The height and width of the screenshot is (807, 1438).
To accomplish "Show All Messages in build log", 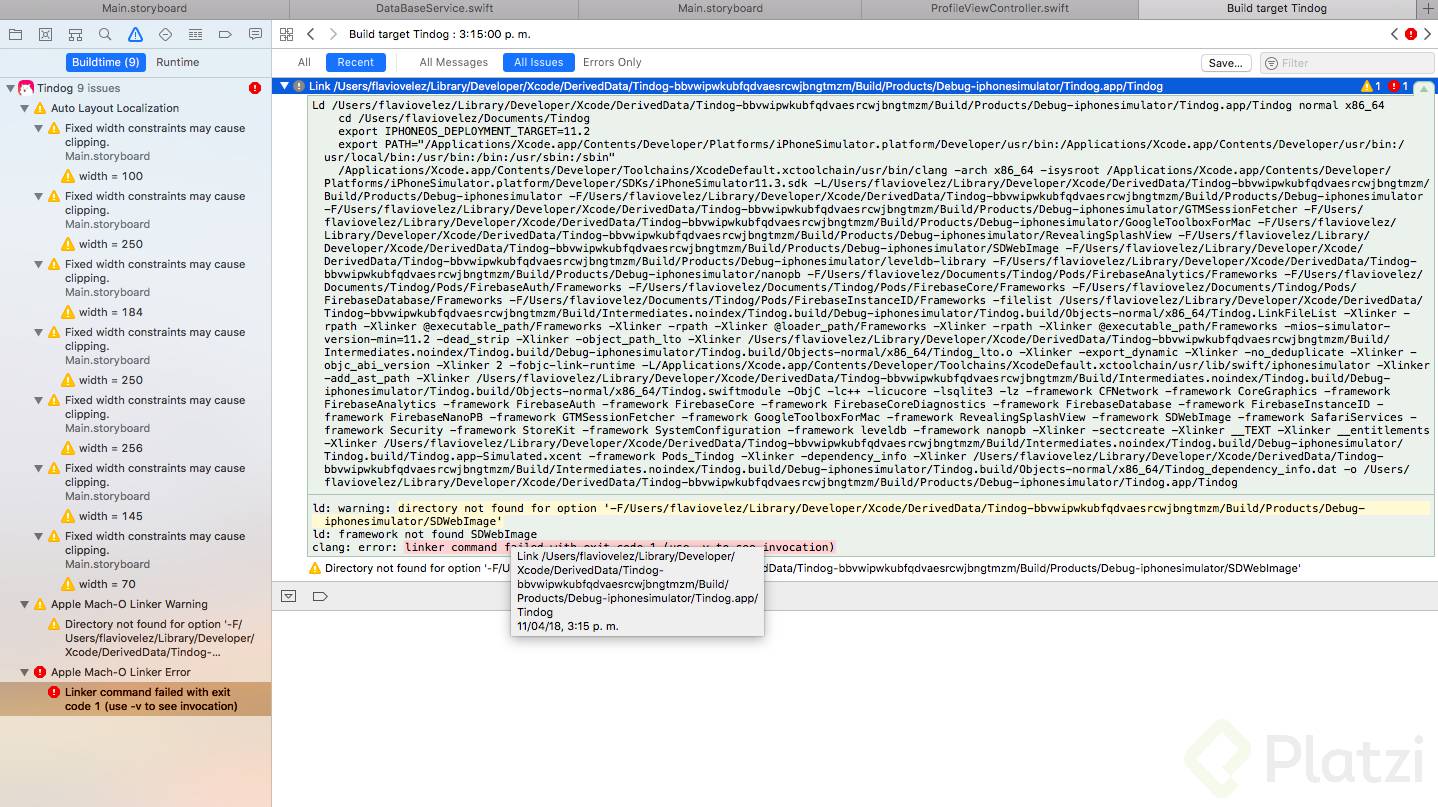I will point(454,62).
